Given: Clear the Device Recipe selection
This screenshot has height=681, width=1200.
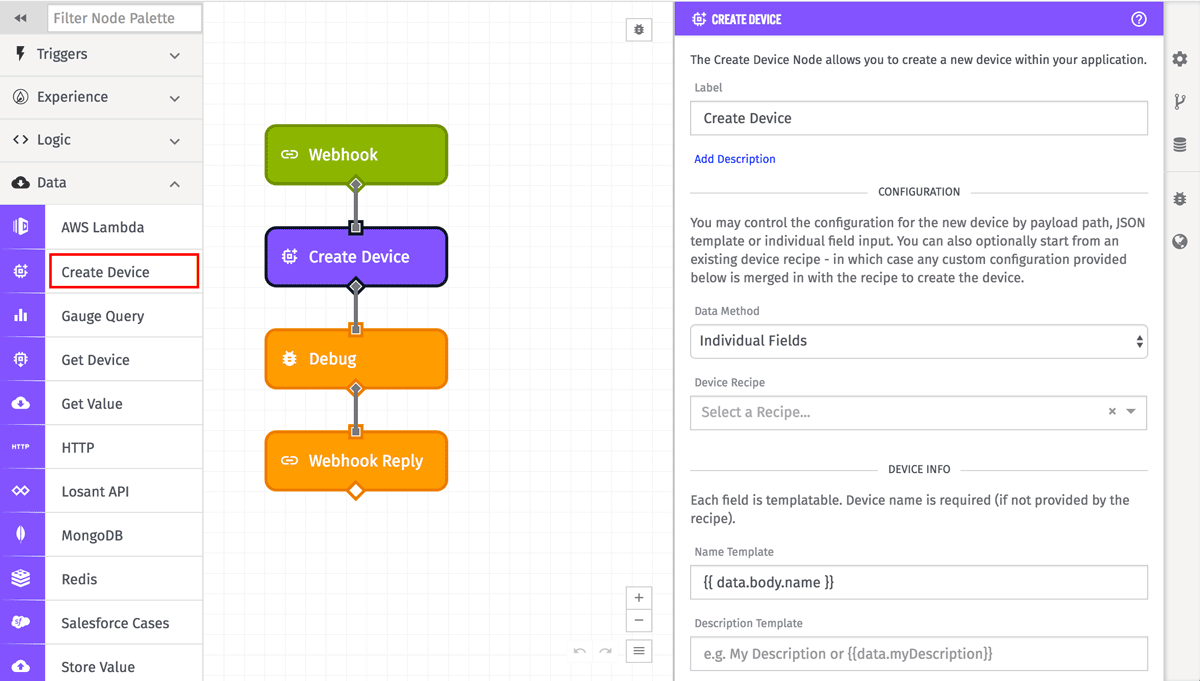Looking at the screenshot, I should coord(1112,412).
